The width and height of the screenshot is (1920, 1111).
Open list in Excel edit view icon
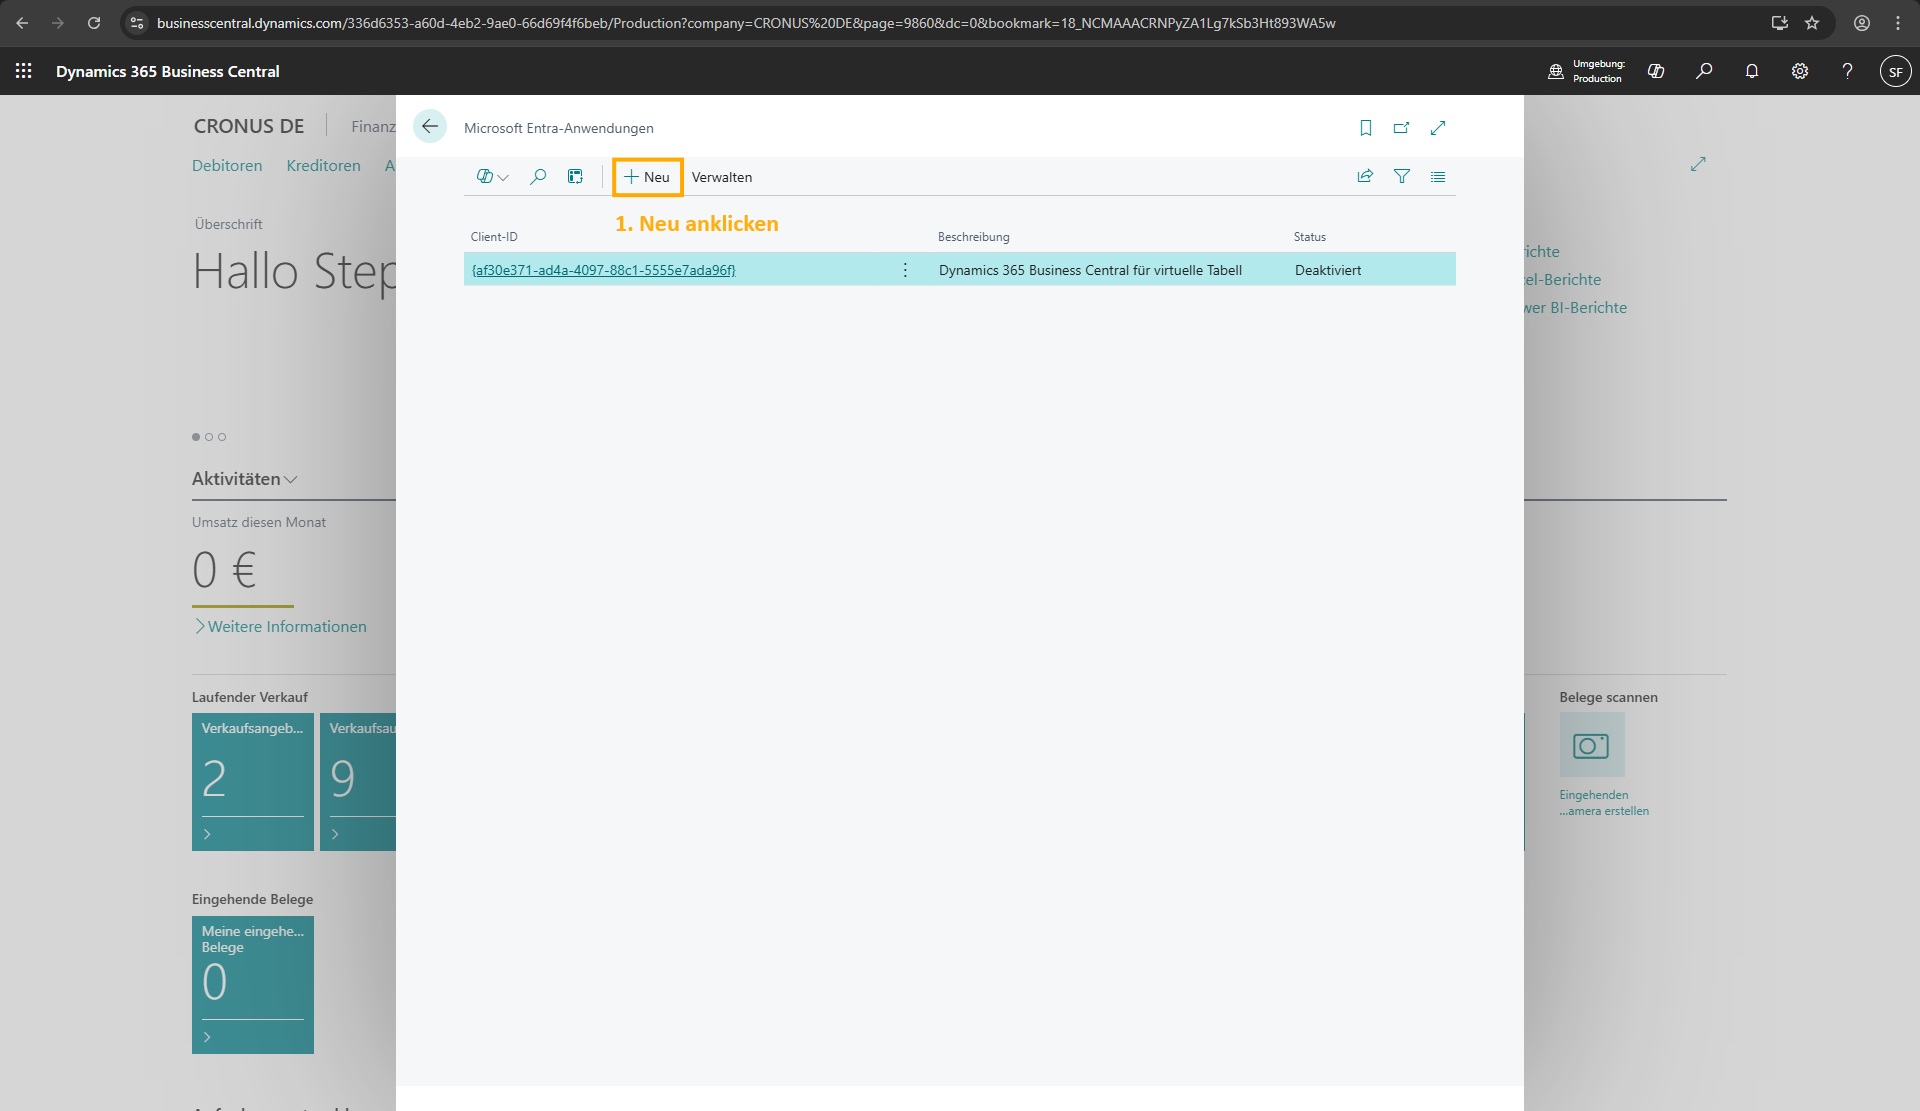575,177
